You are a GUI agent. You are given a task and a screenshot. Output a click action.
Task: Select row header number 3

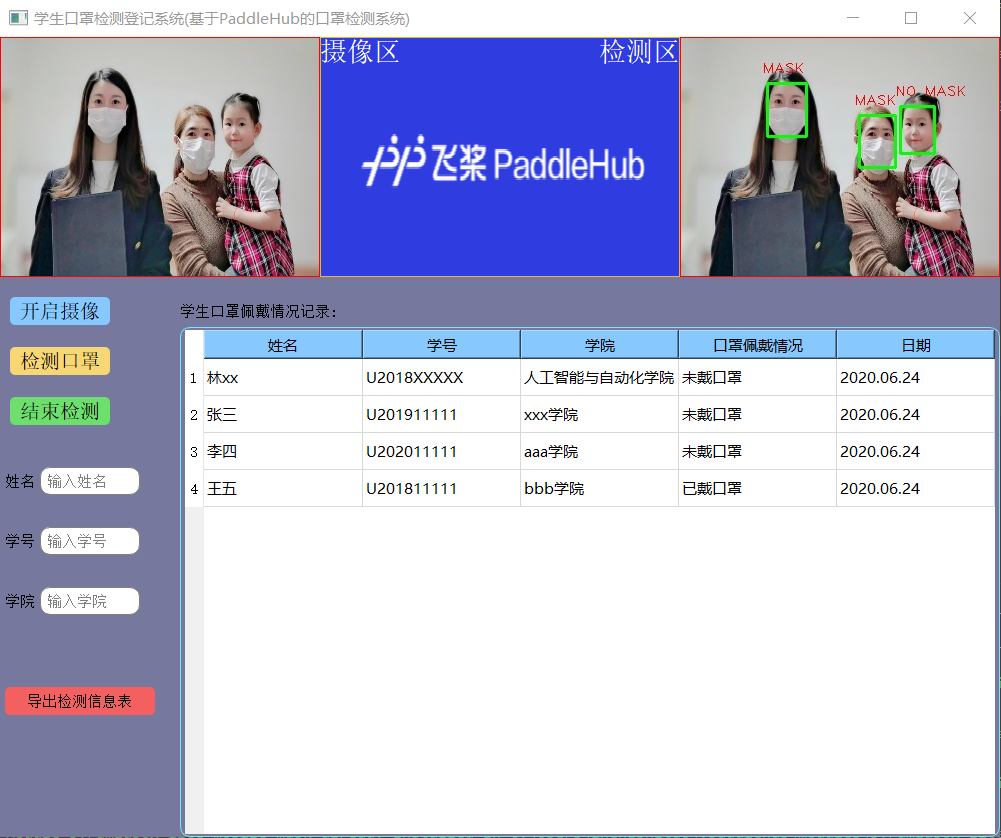click(194, 452)
